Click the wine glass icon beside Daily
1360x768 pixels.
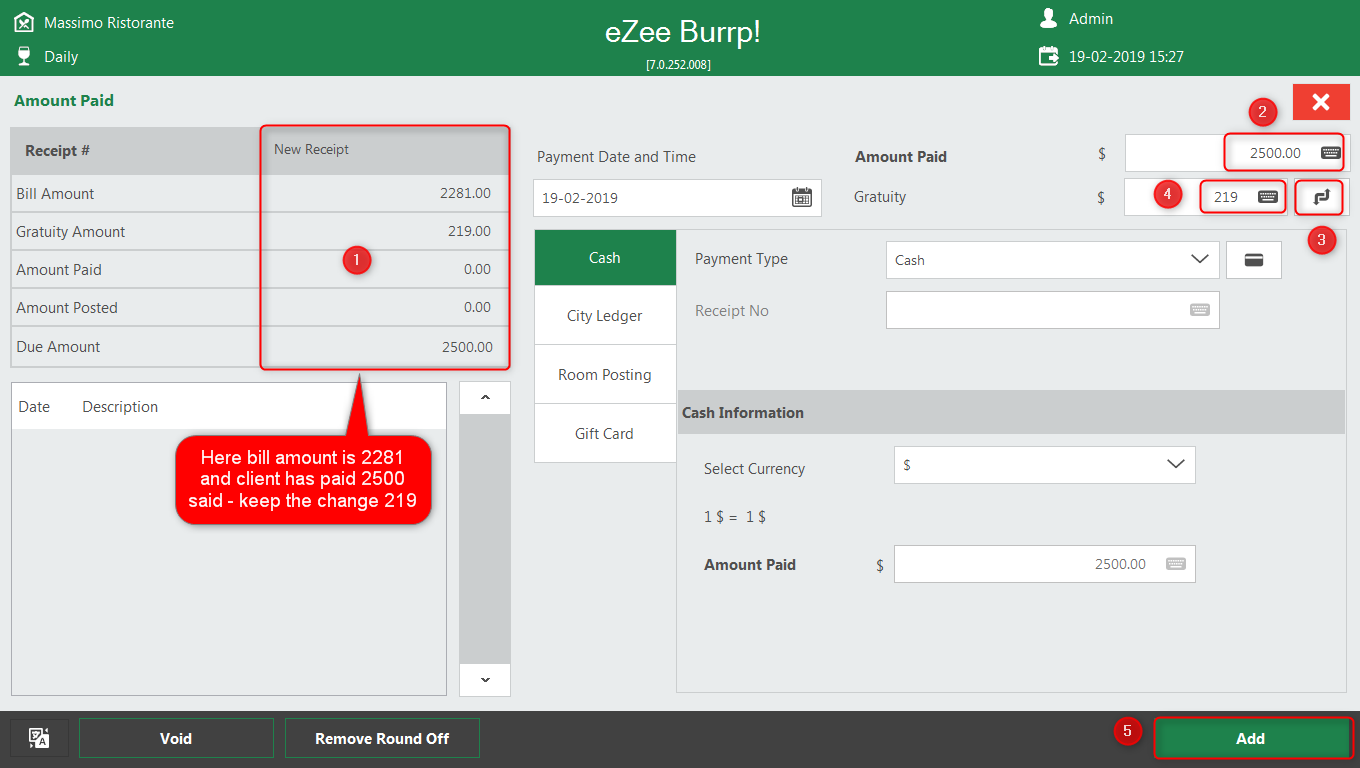click(x=24, y=56)
